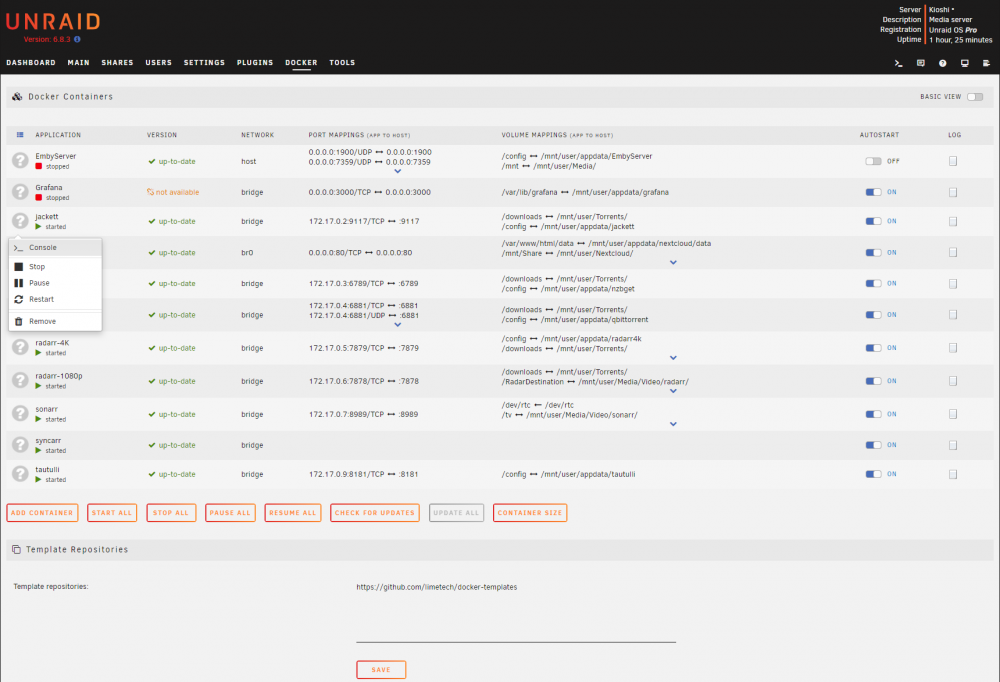Click the radarr-1080p container icon
This screenshot has width=1000, height=682.
pos(20,380)
